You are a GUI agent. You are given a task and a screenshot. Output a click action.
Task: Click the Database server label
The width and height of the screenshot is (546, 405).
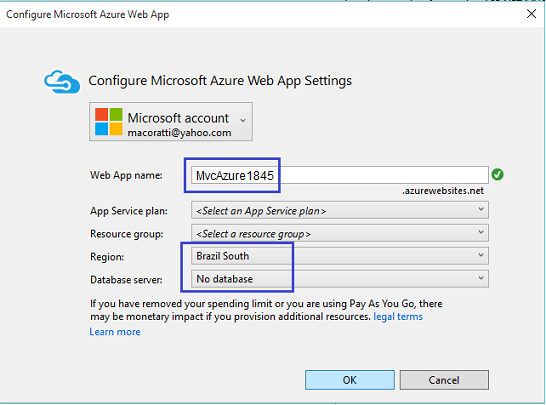pos(126,280)
